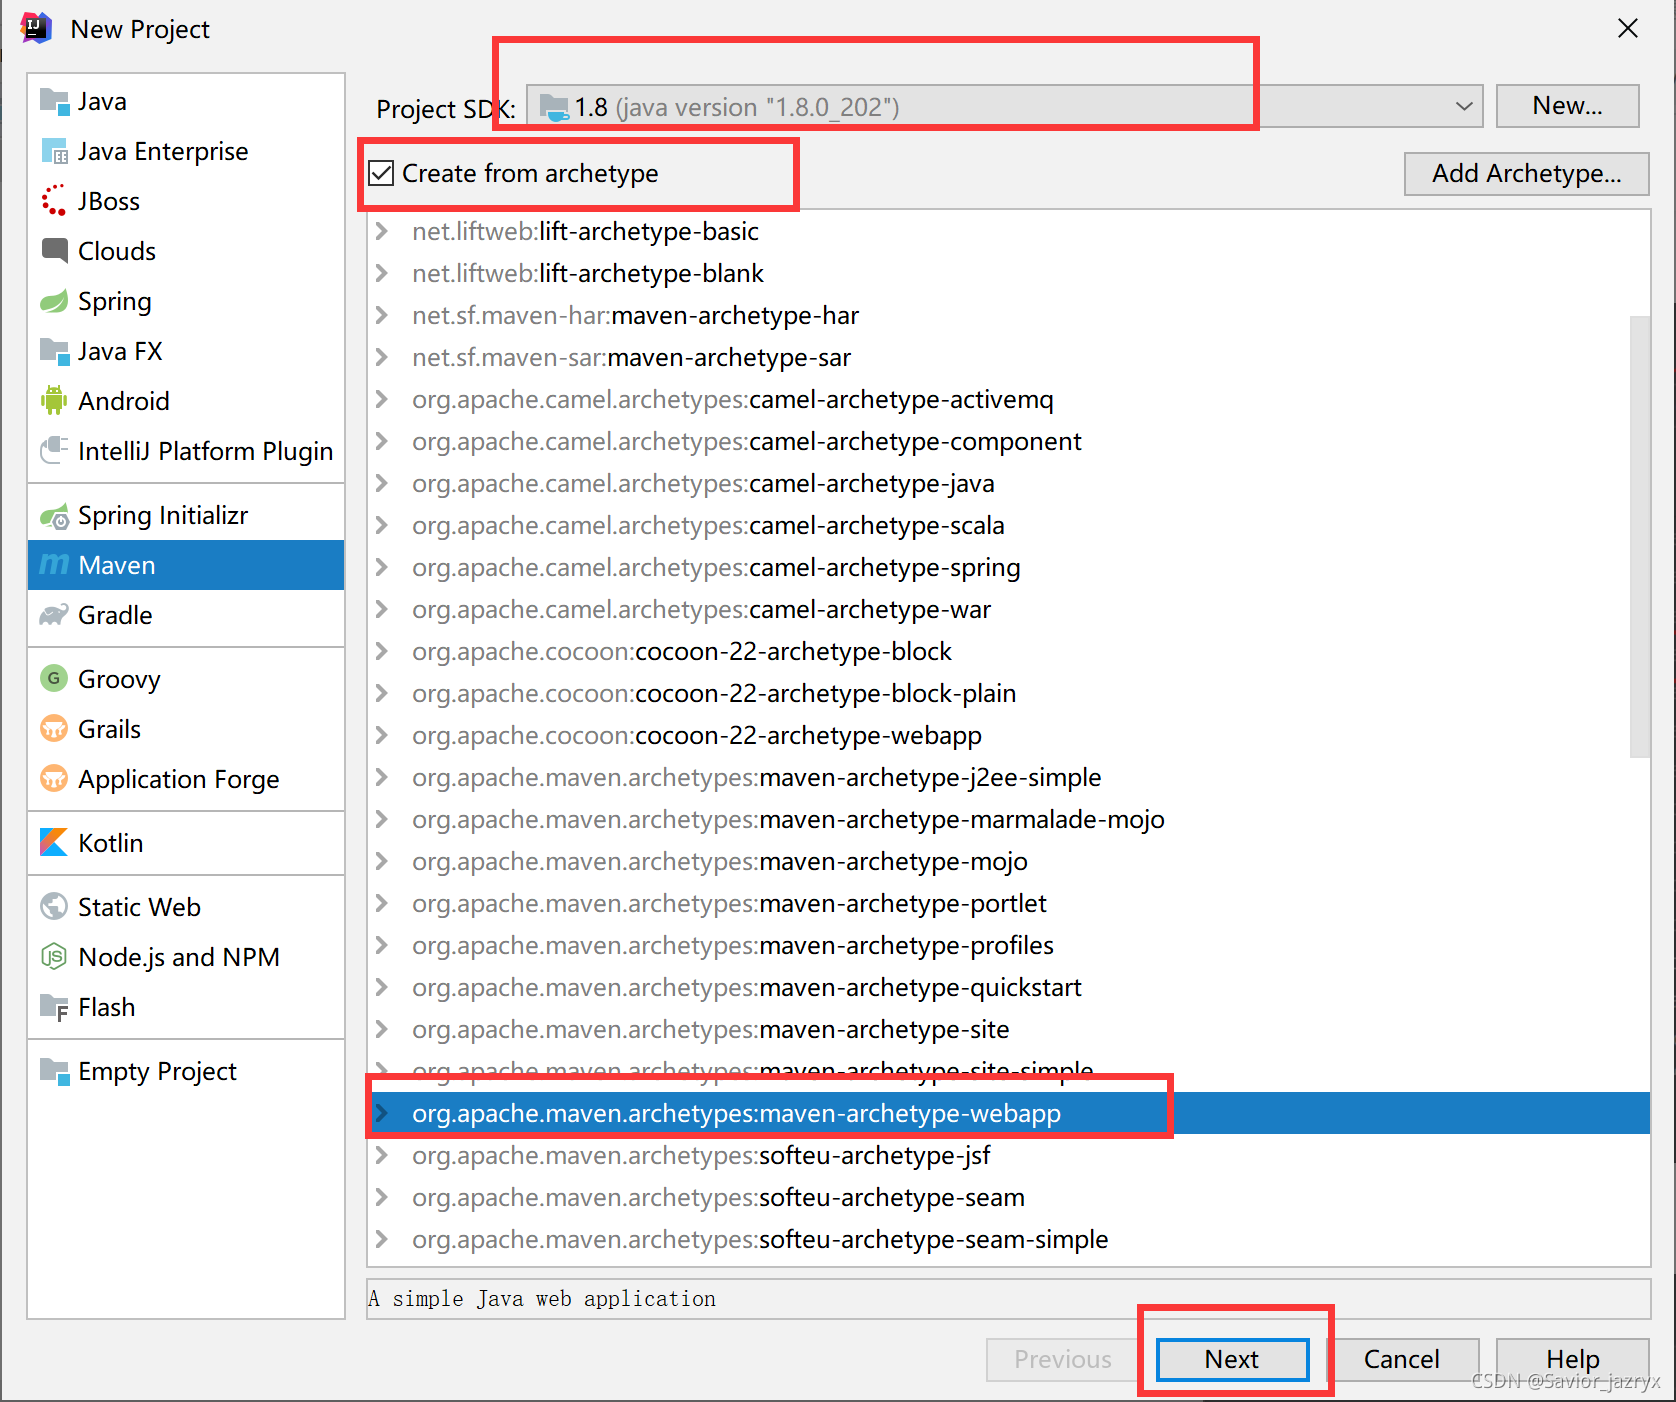The image size is (1676, 1402).
Task: Expand camel-archetype-spring node
Action: 381,567
